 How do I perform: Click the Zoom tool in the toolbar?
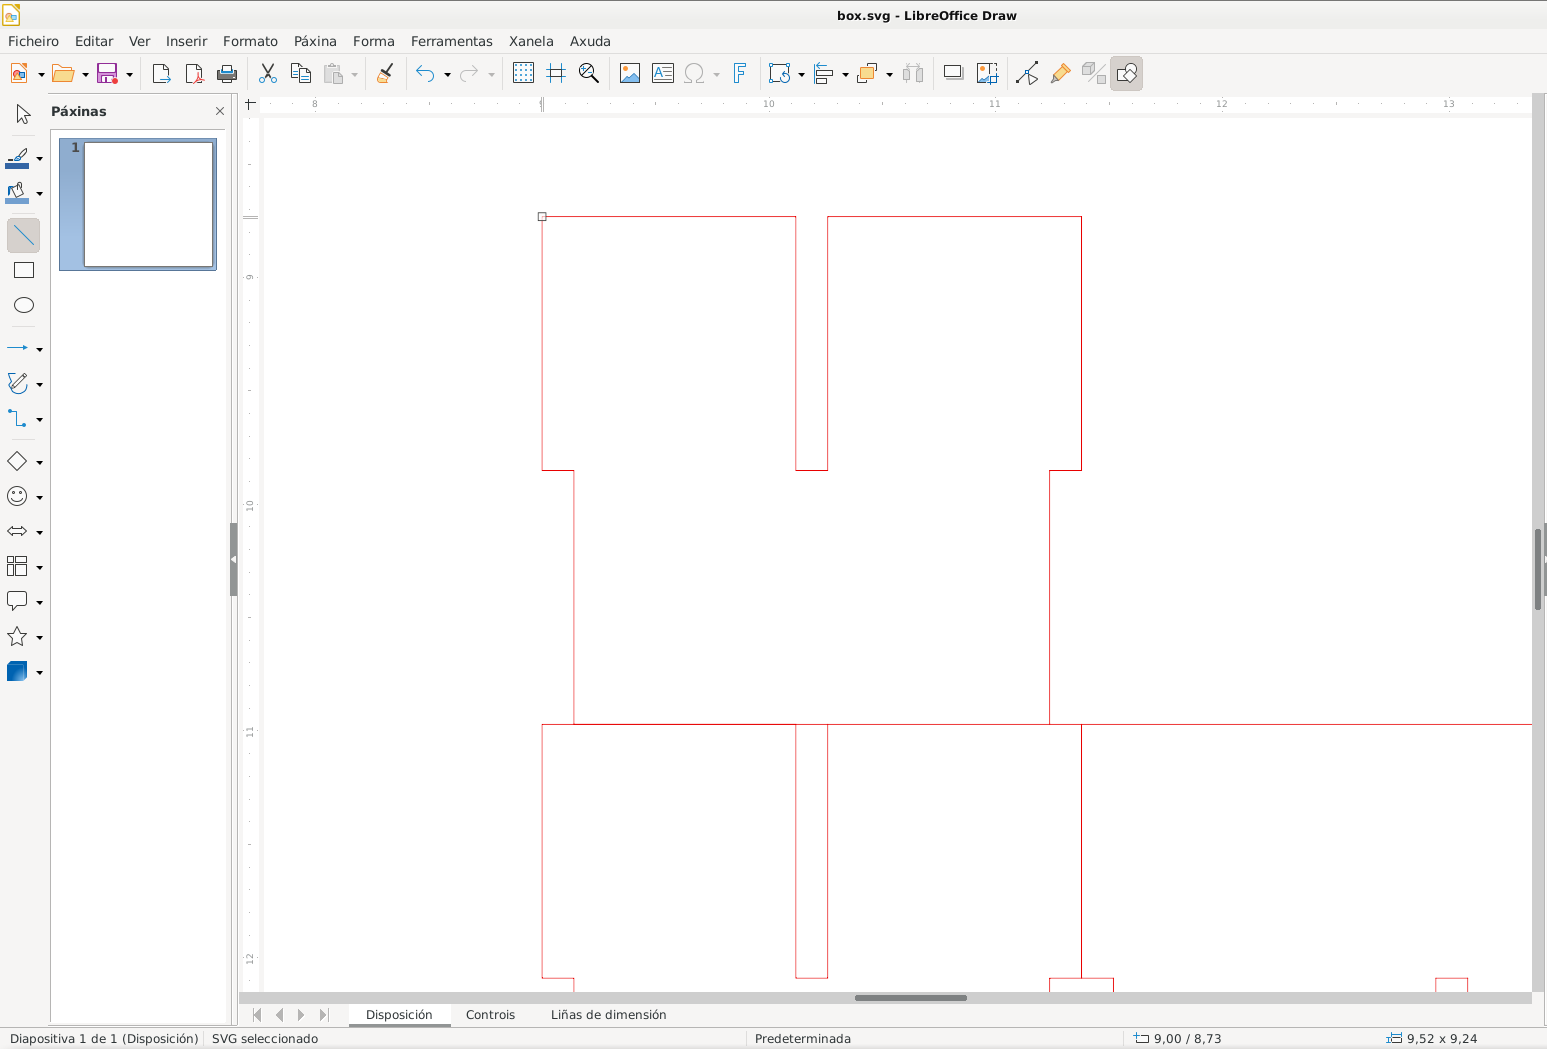click(x=588, y=72)
